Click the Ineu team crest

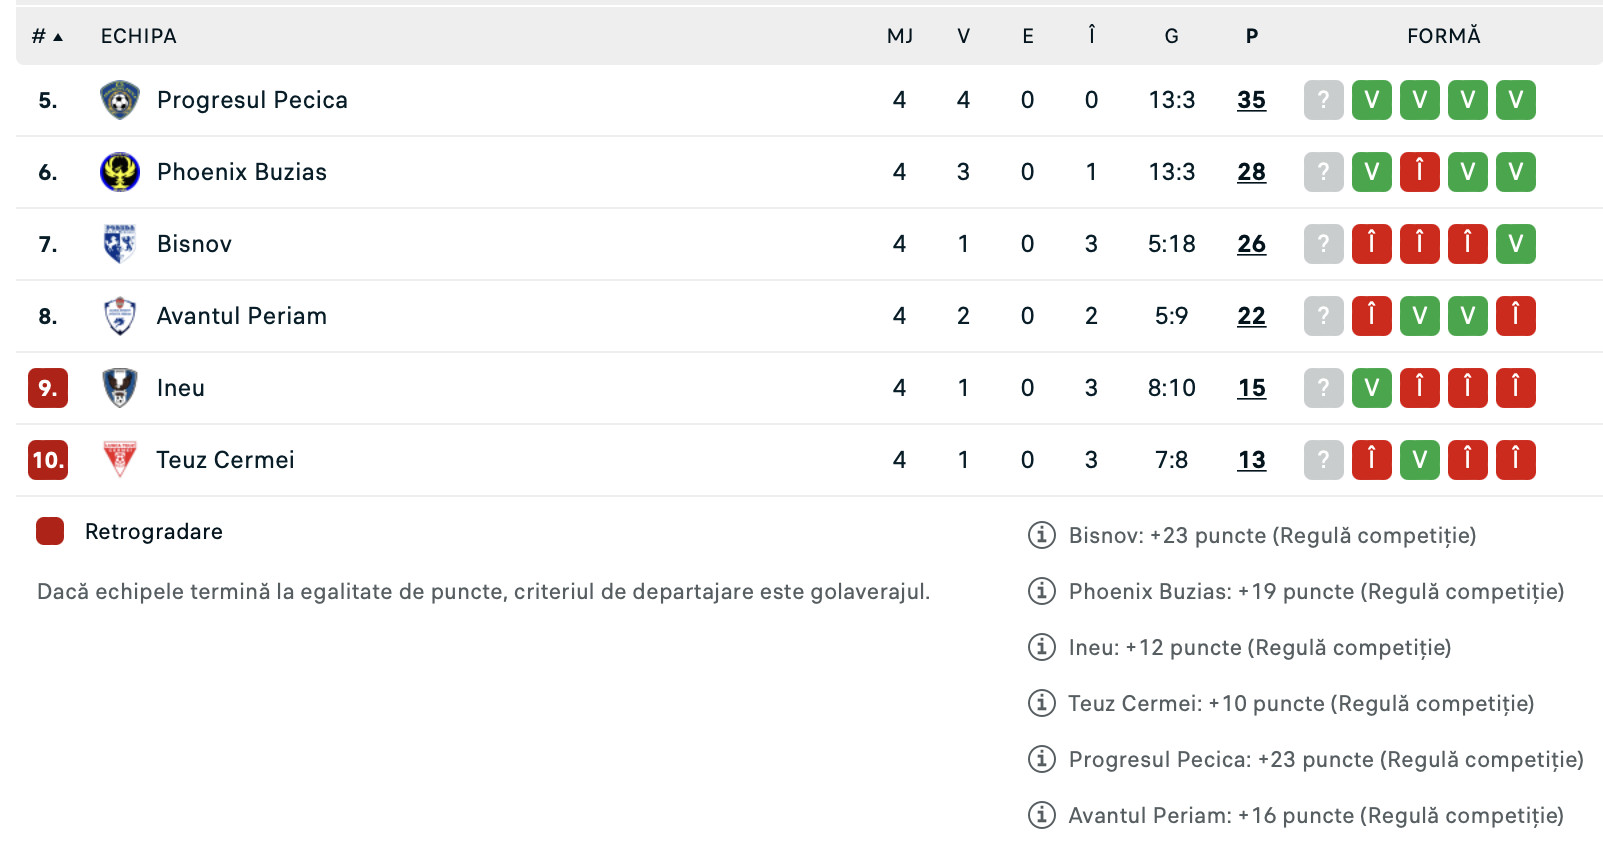click(120, 388)
